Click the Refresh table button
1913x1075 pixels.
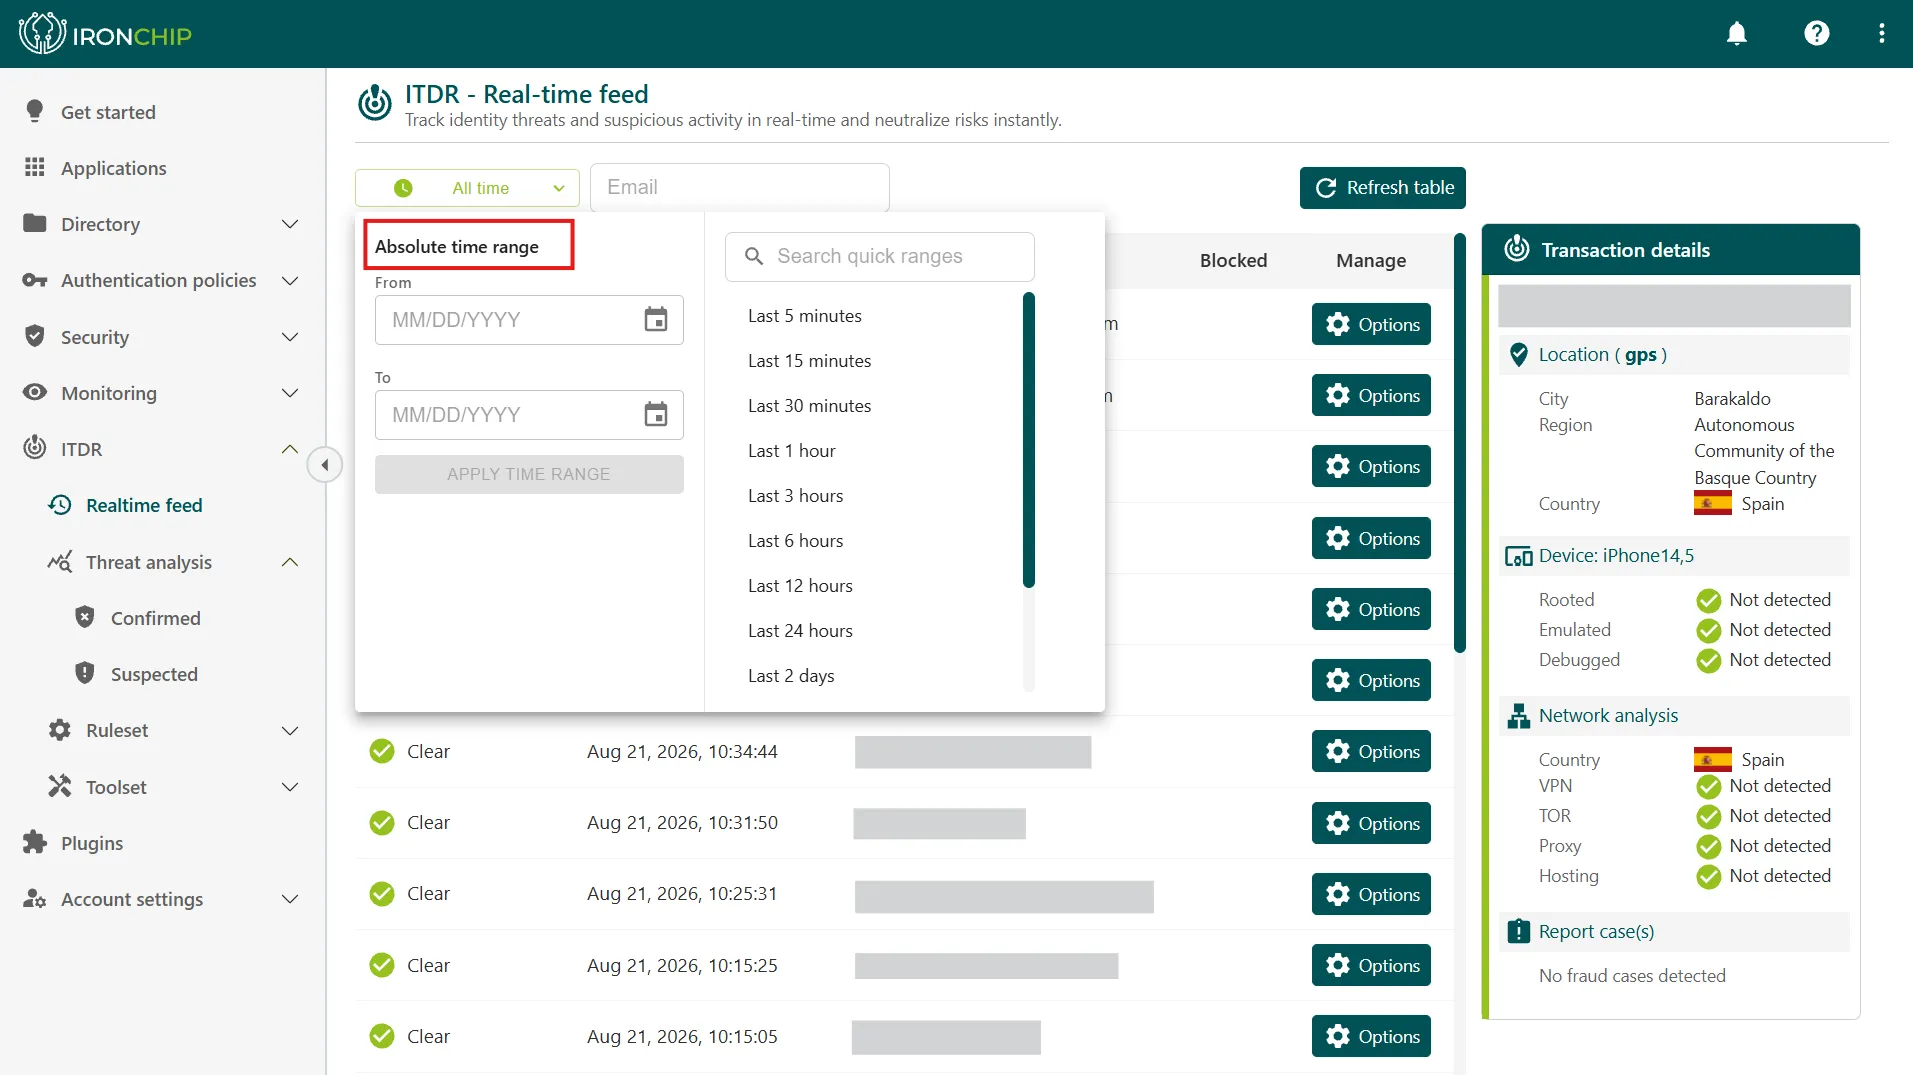tap(1383, 188)
